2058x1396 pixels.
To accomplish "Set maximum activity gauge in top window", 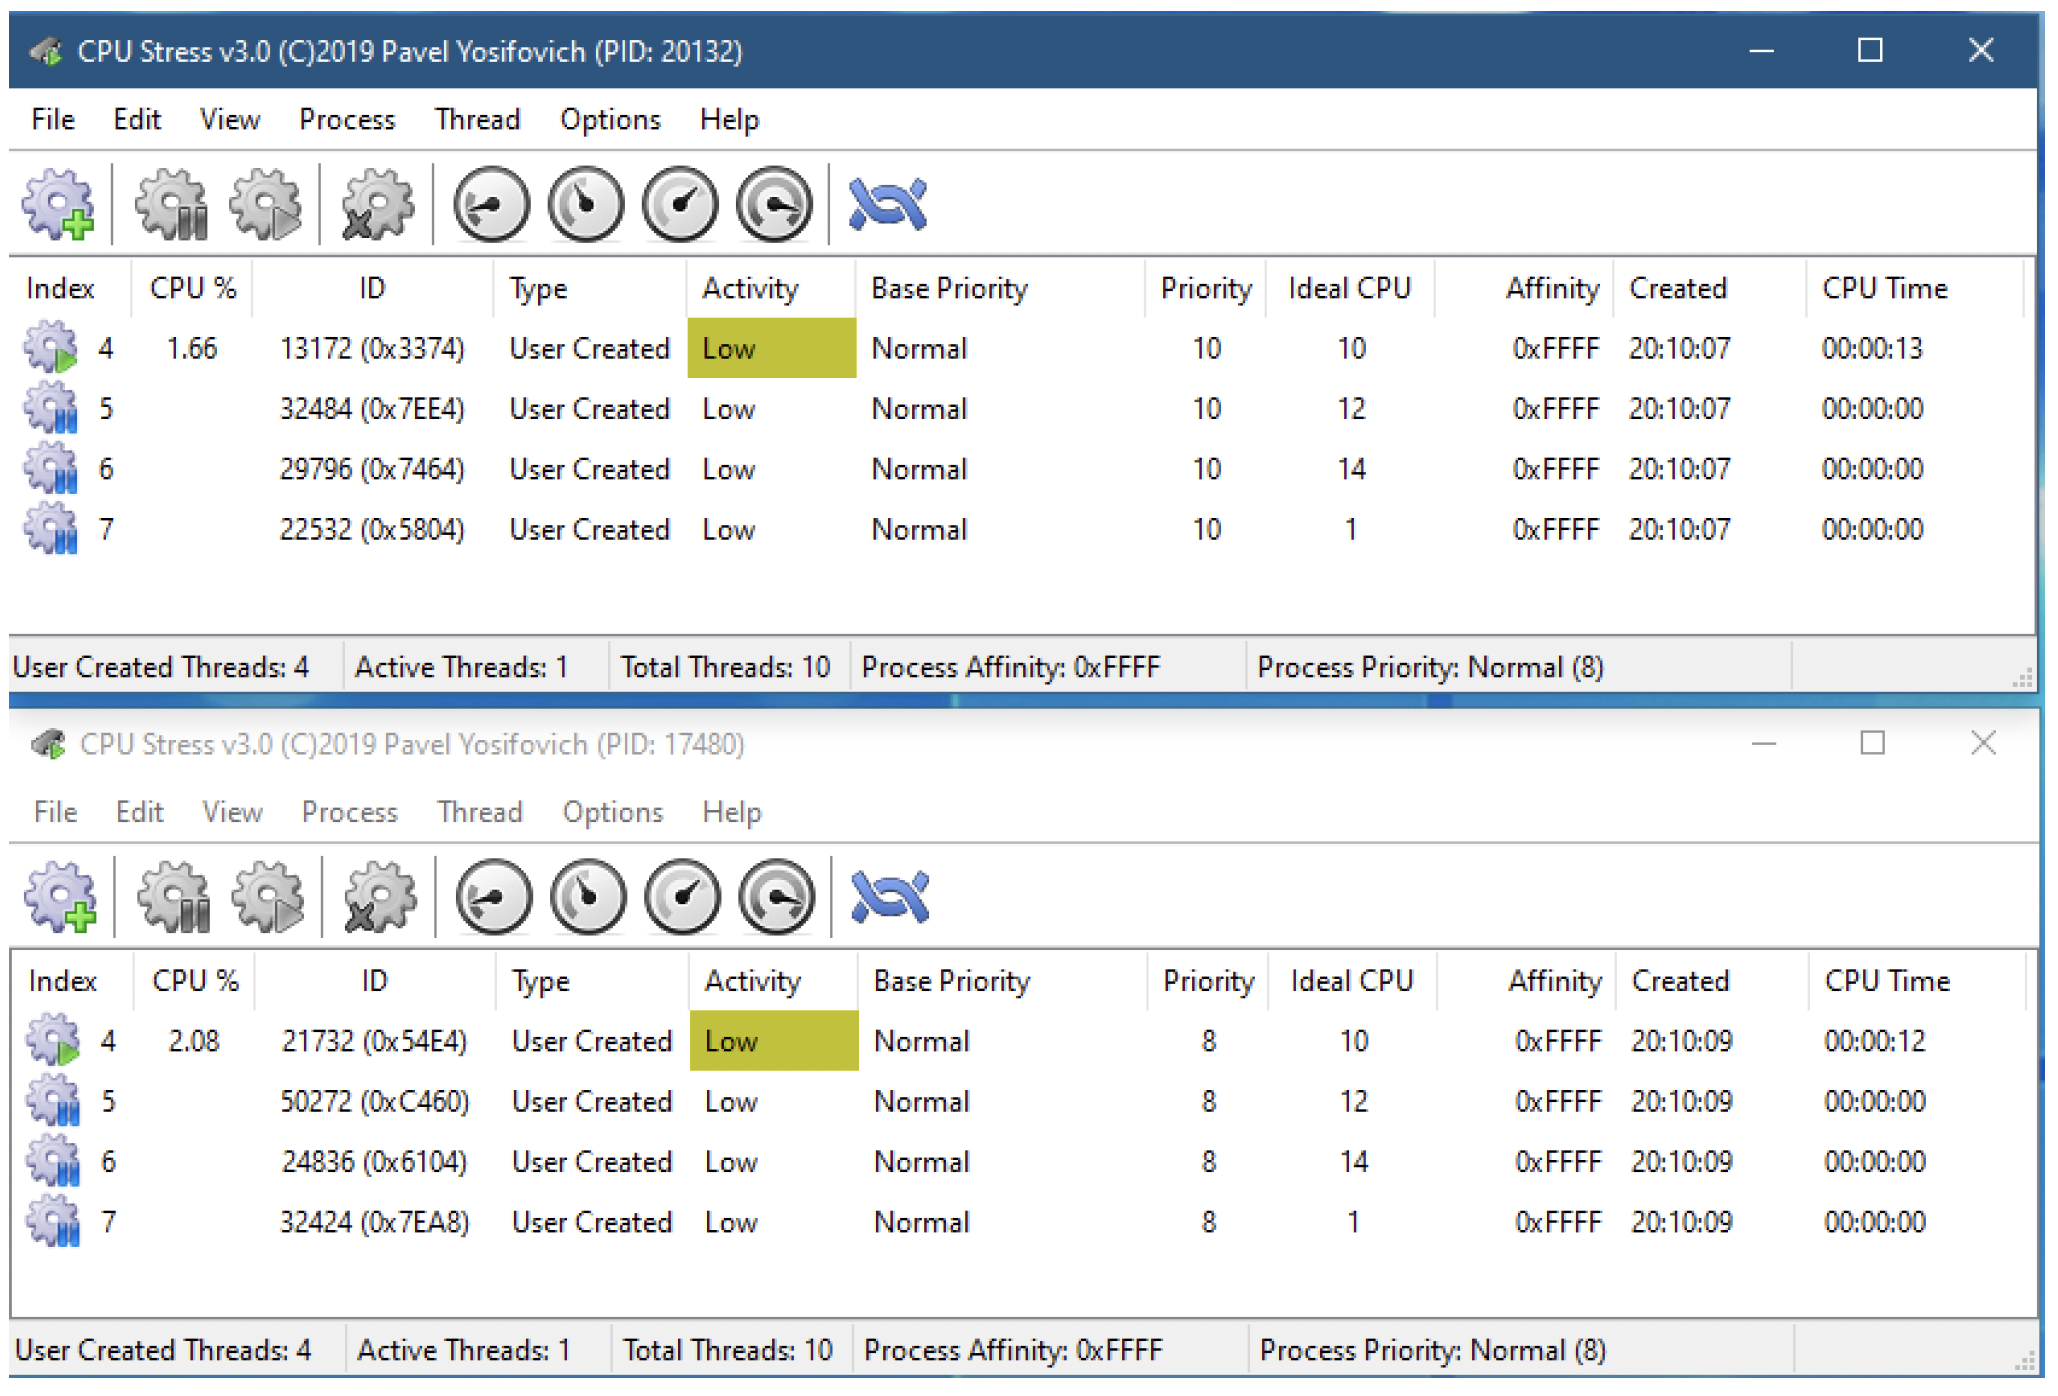I will [774, 205].
